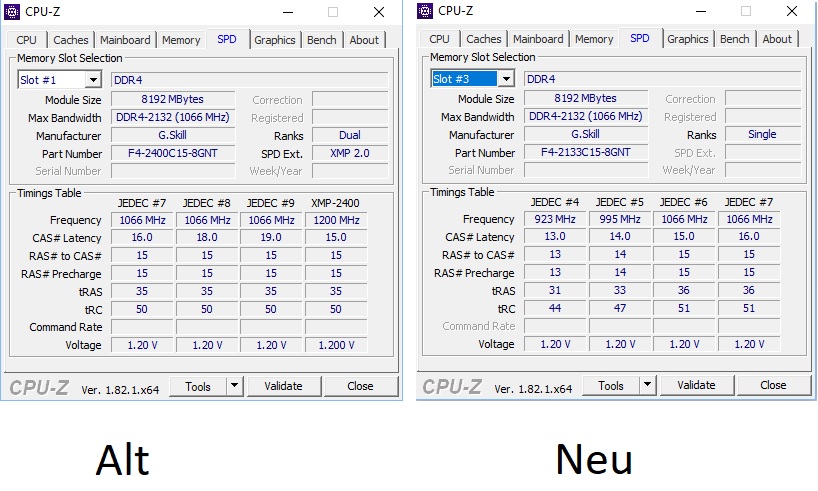Click tRC value 44 in right window
This screenshot has height=491, width=818.
555,308
